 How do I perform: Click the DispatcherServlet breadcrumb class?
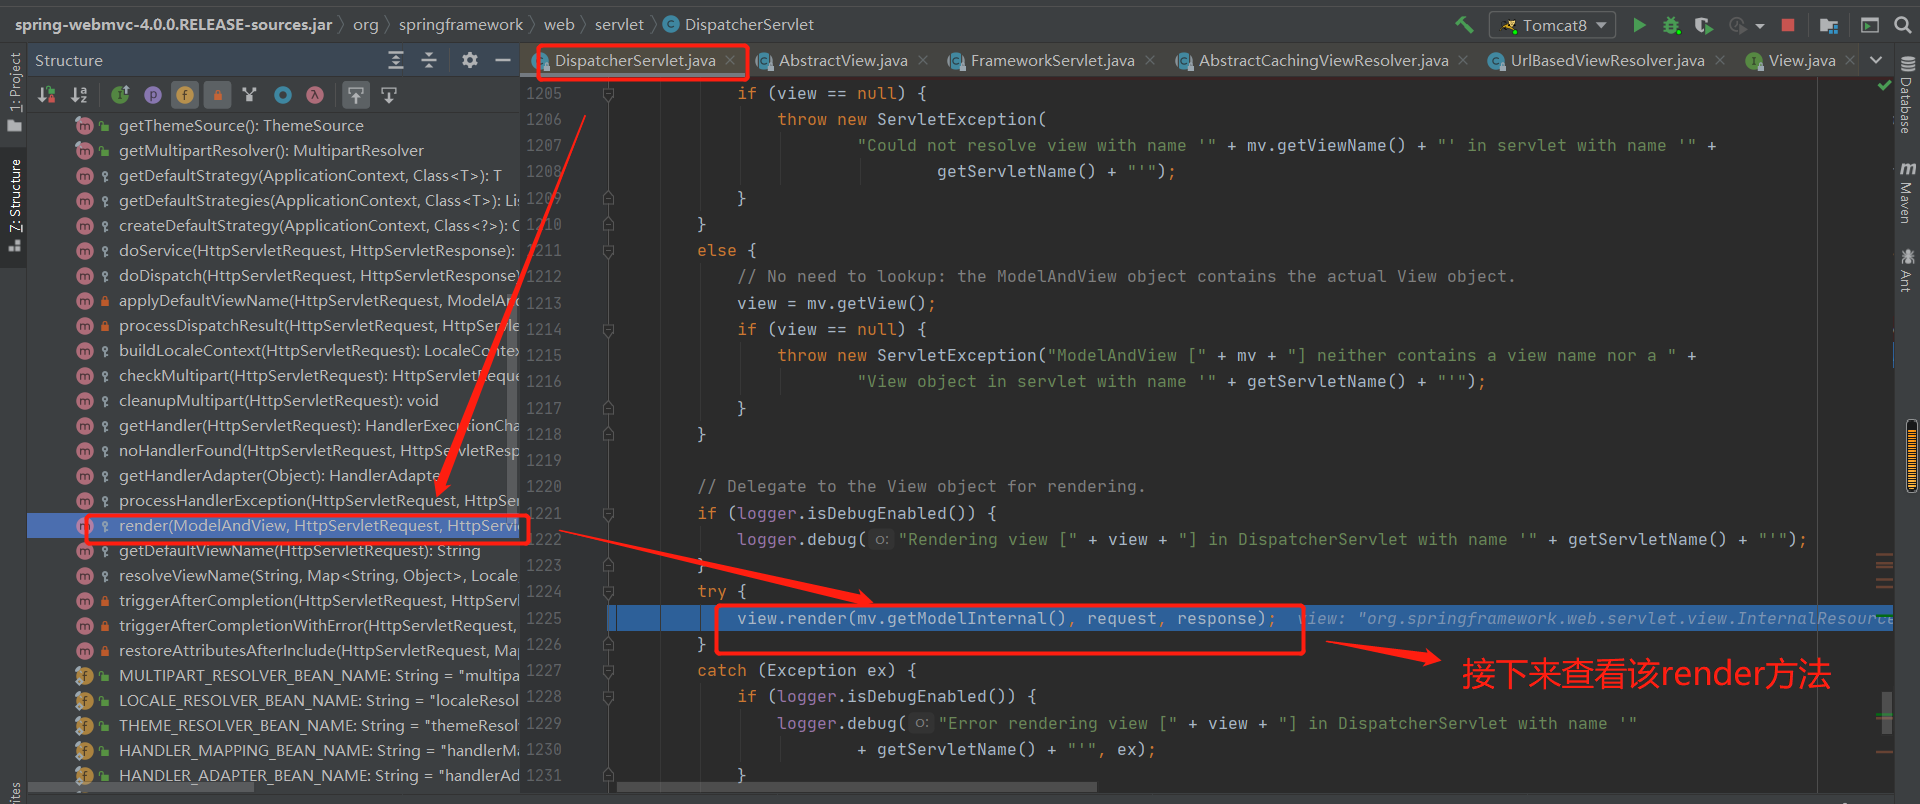tap(739, 24)
